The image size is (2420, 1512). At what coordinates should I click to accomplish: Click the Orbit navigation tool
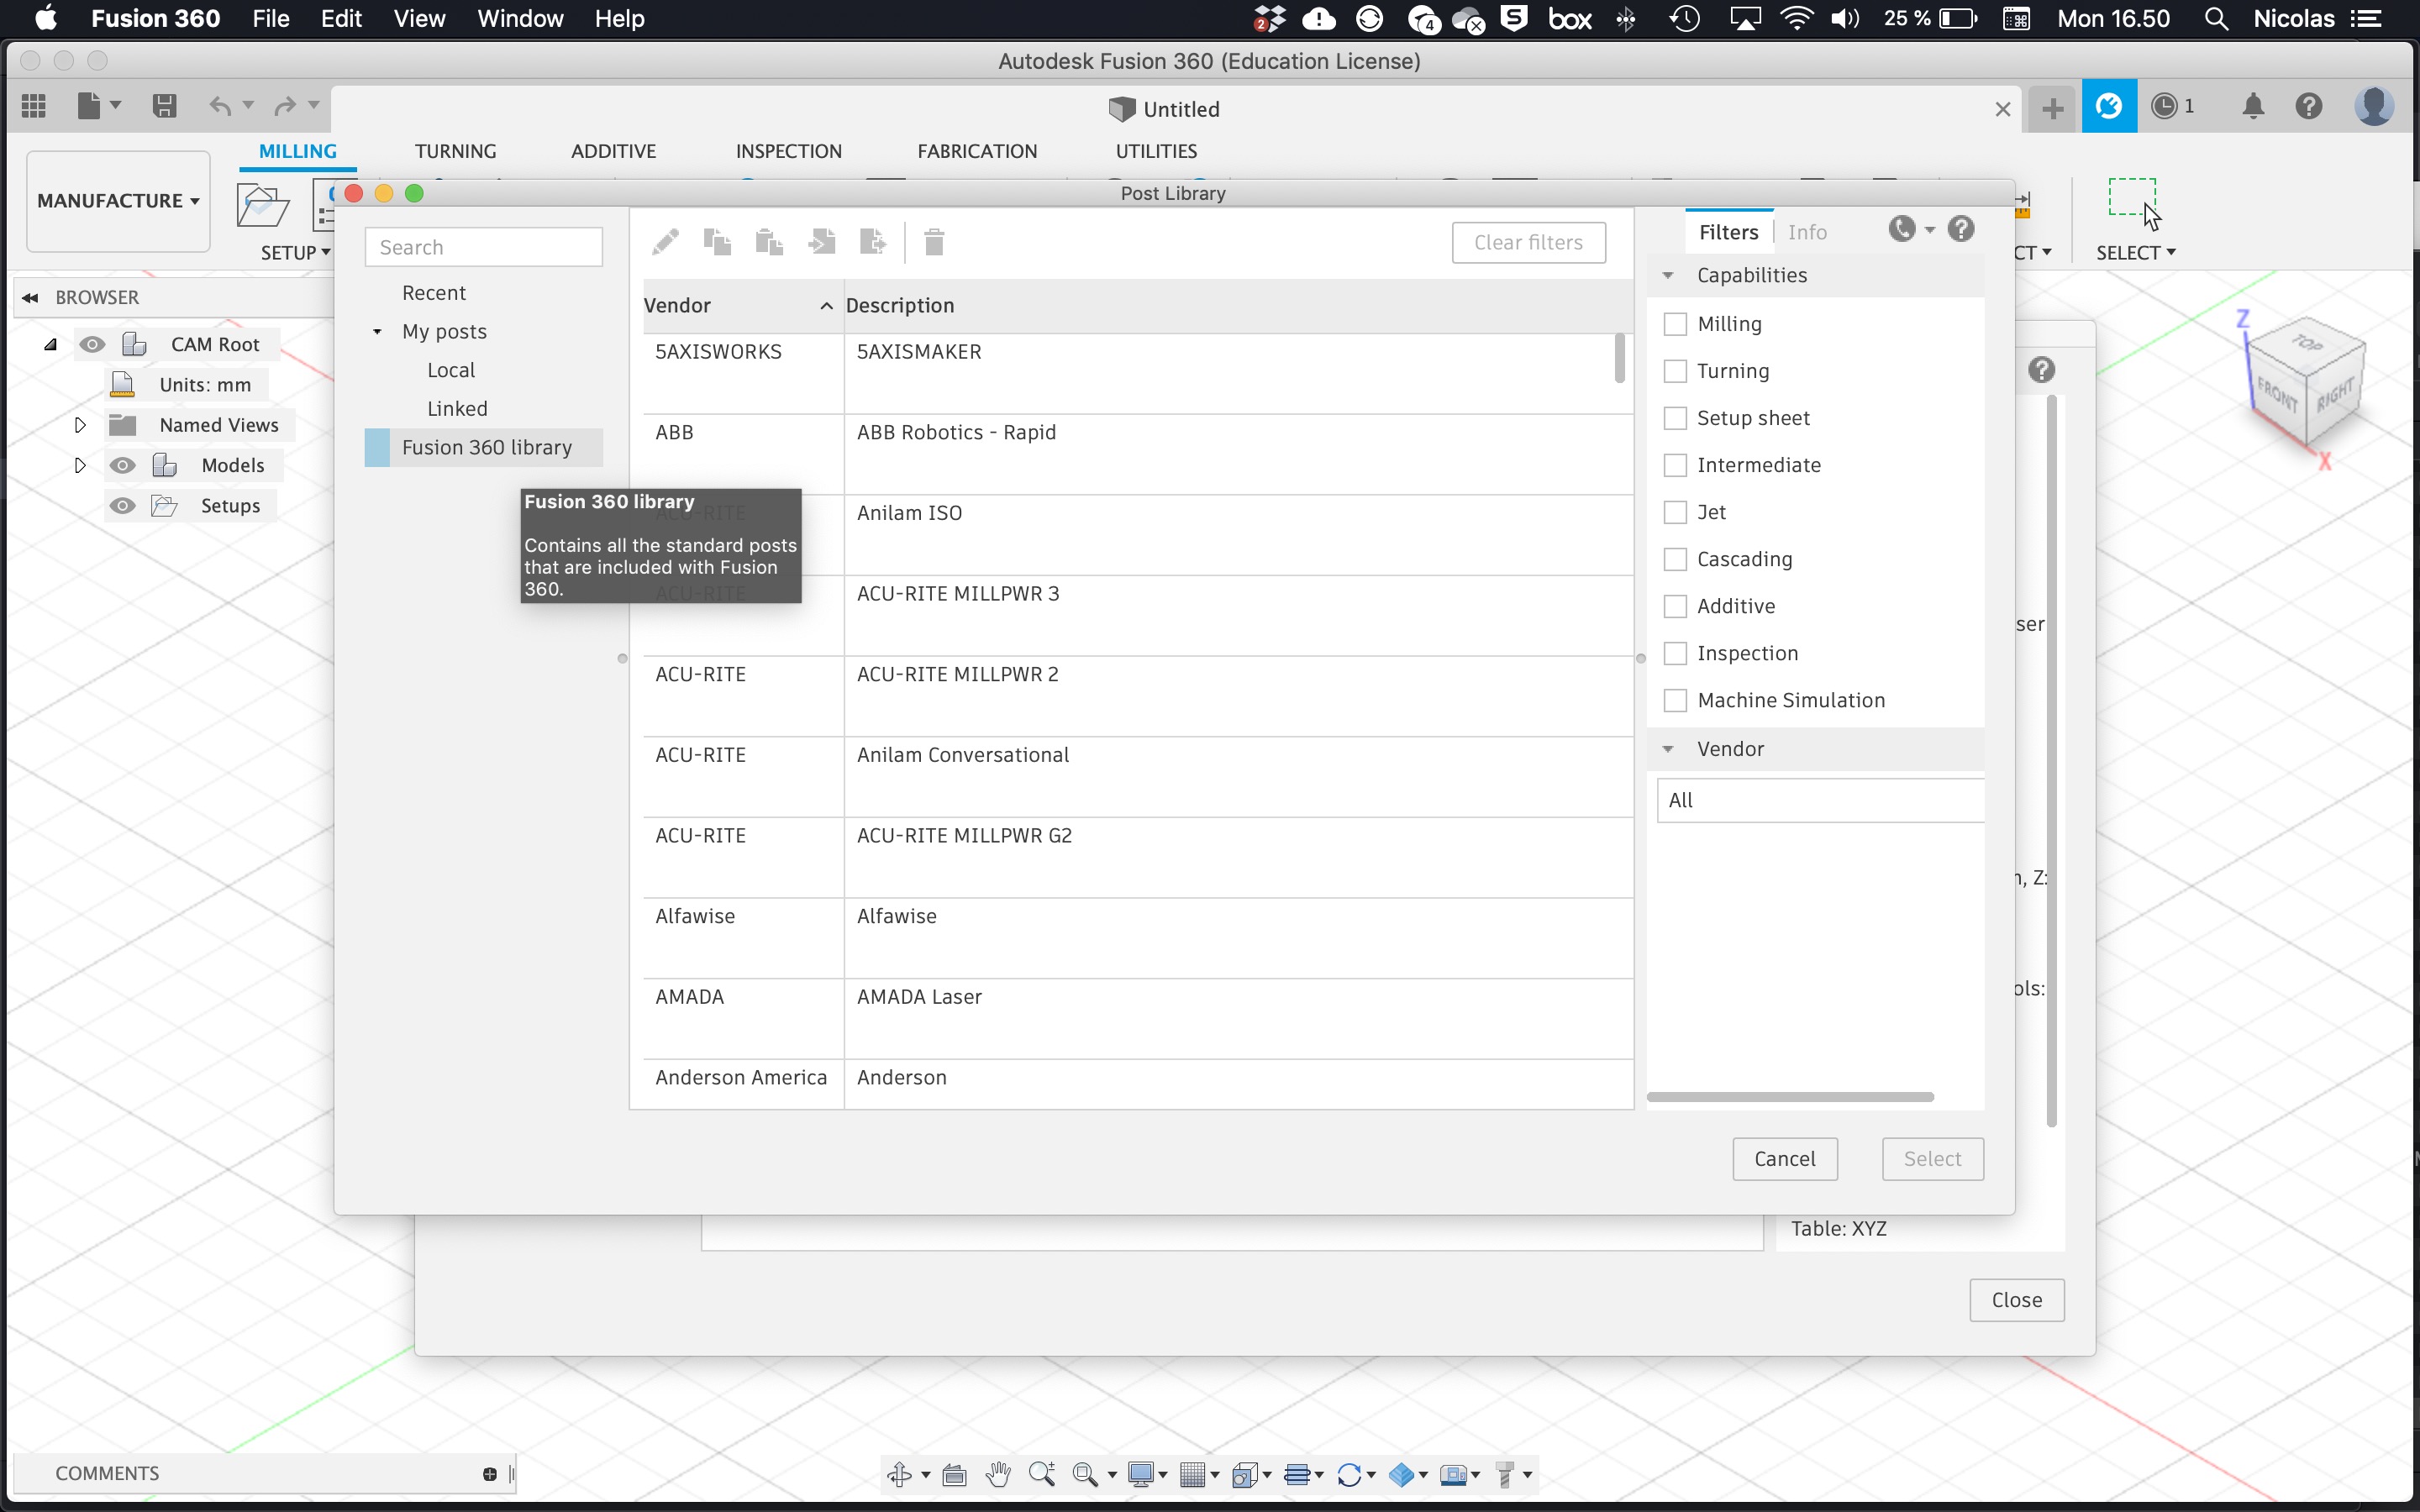pos(899,1474)
